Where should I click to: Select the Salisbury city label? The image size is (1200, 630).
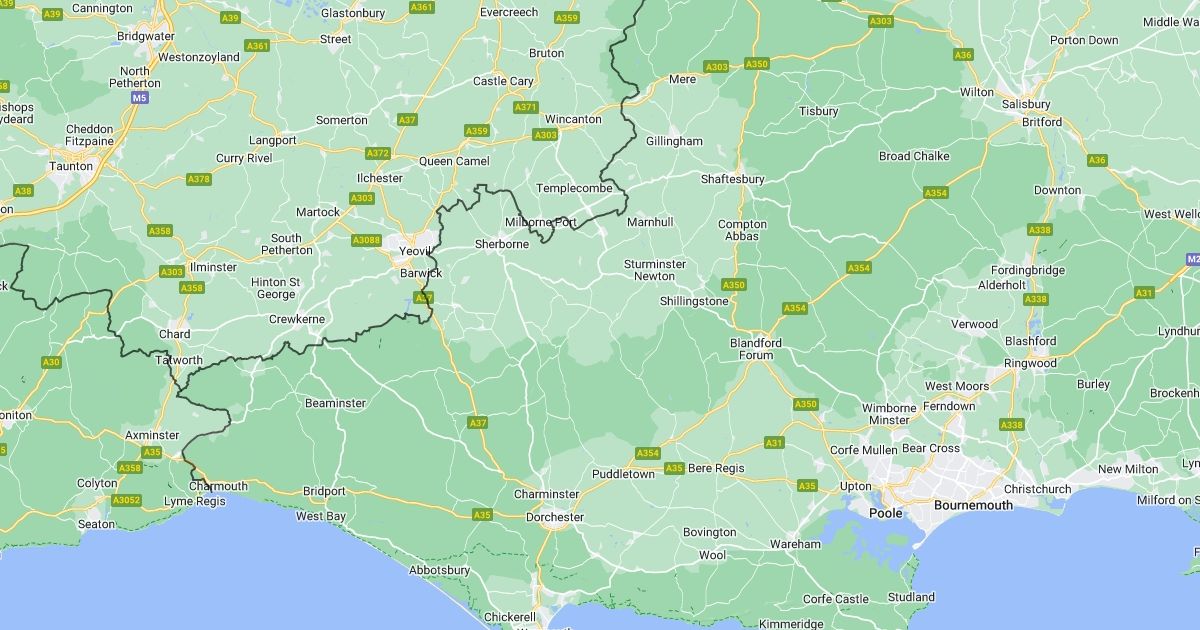point(1026,104)
